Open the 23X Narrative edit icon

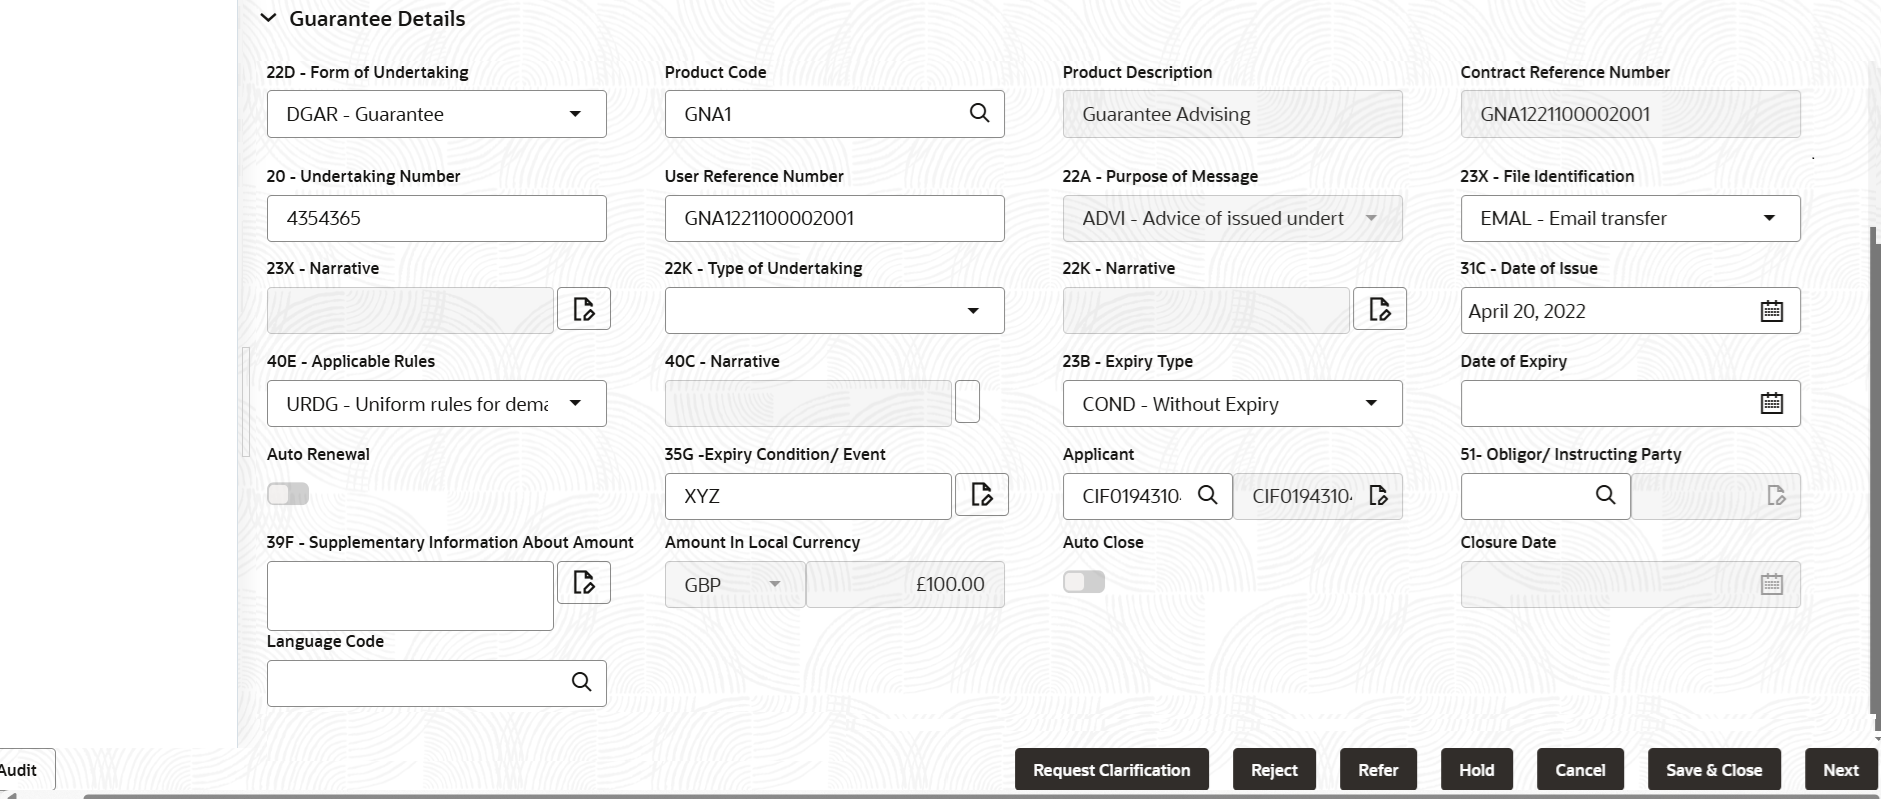tap(584, 309)
